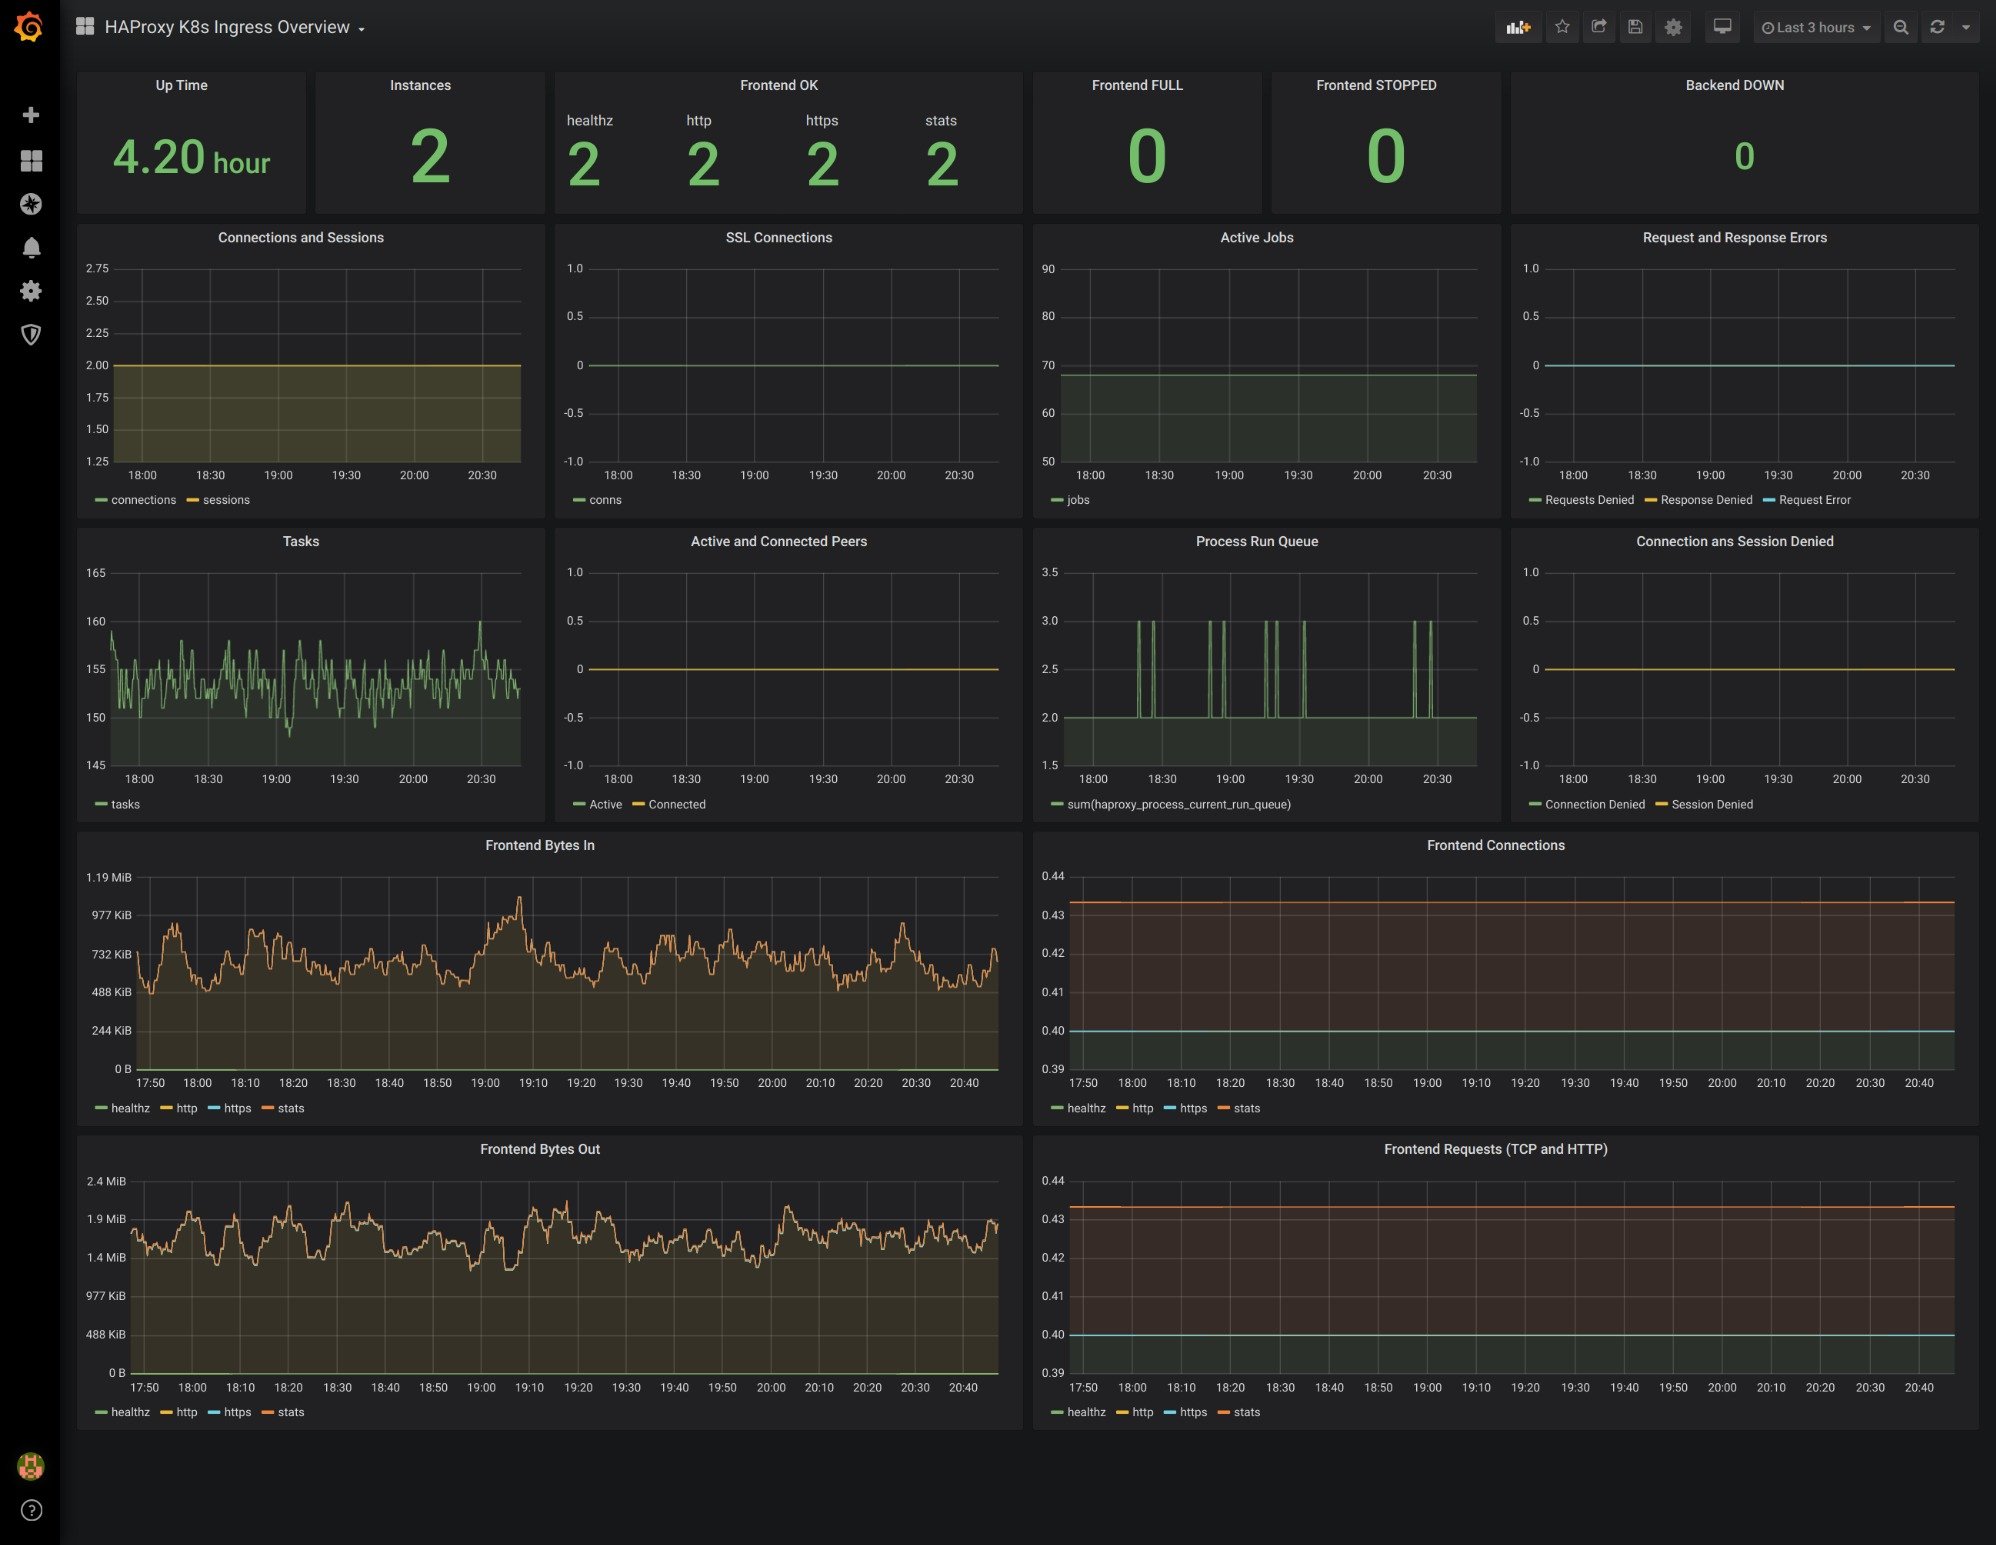Open the Alerting bell icon
This screenshot has width=1996, height=1545.
coord(31,247)
